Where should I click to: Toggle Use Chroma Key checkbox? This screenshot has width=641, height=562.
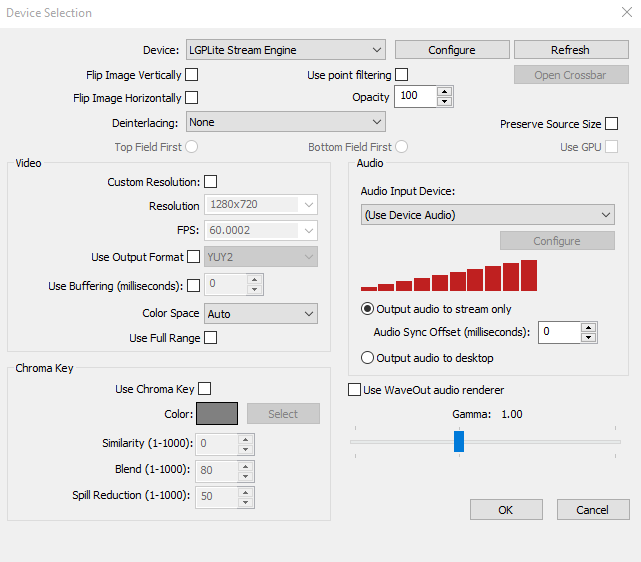tap(204, 388)
